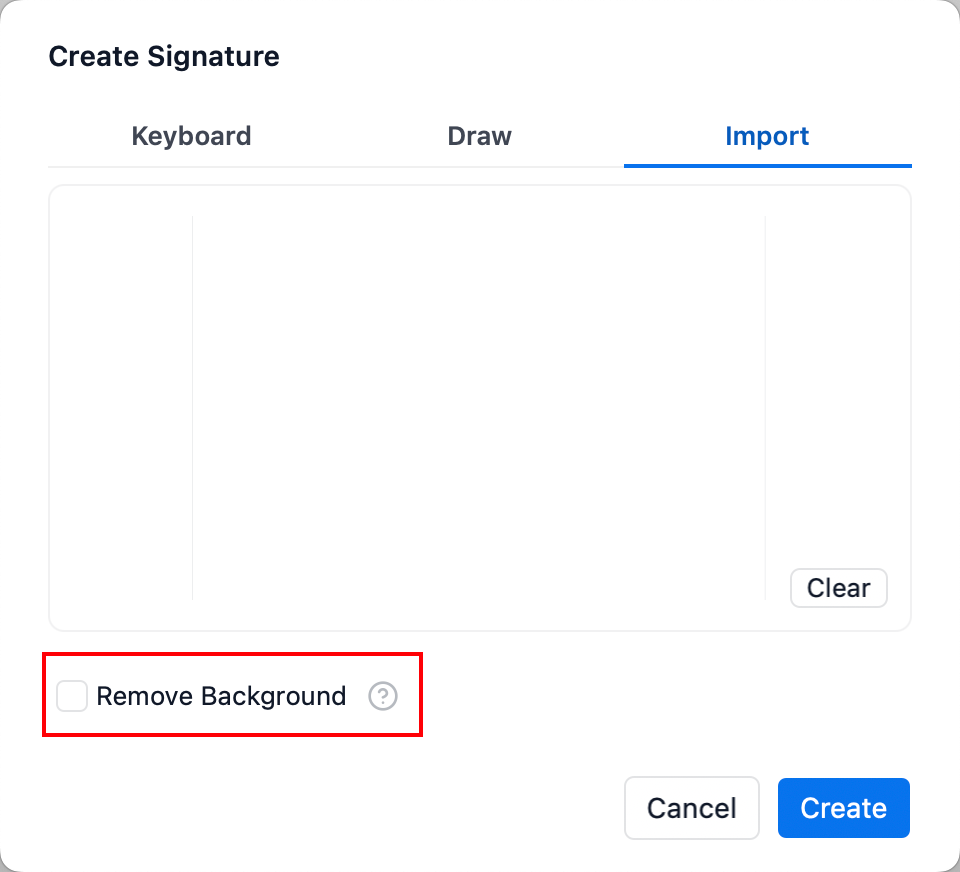Confirm with the blue Create button

(843, 808)
